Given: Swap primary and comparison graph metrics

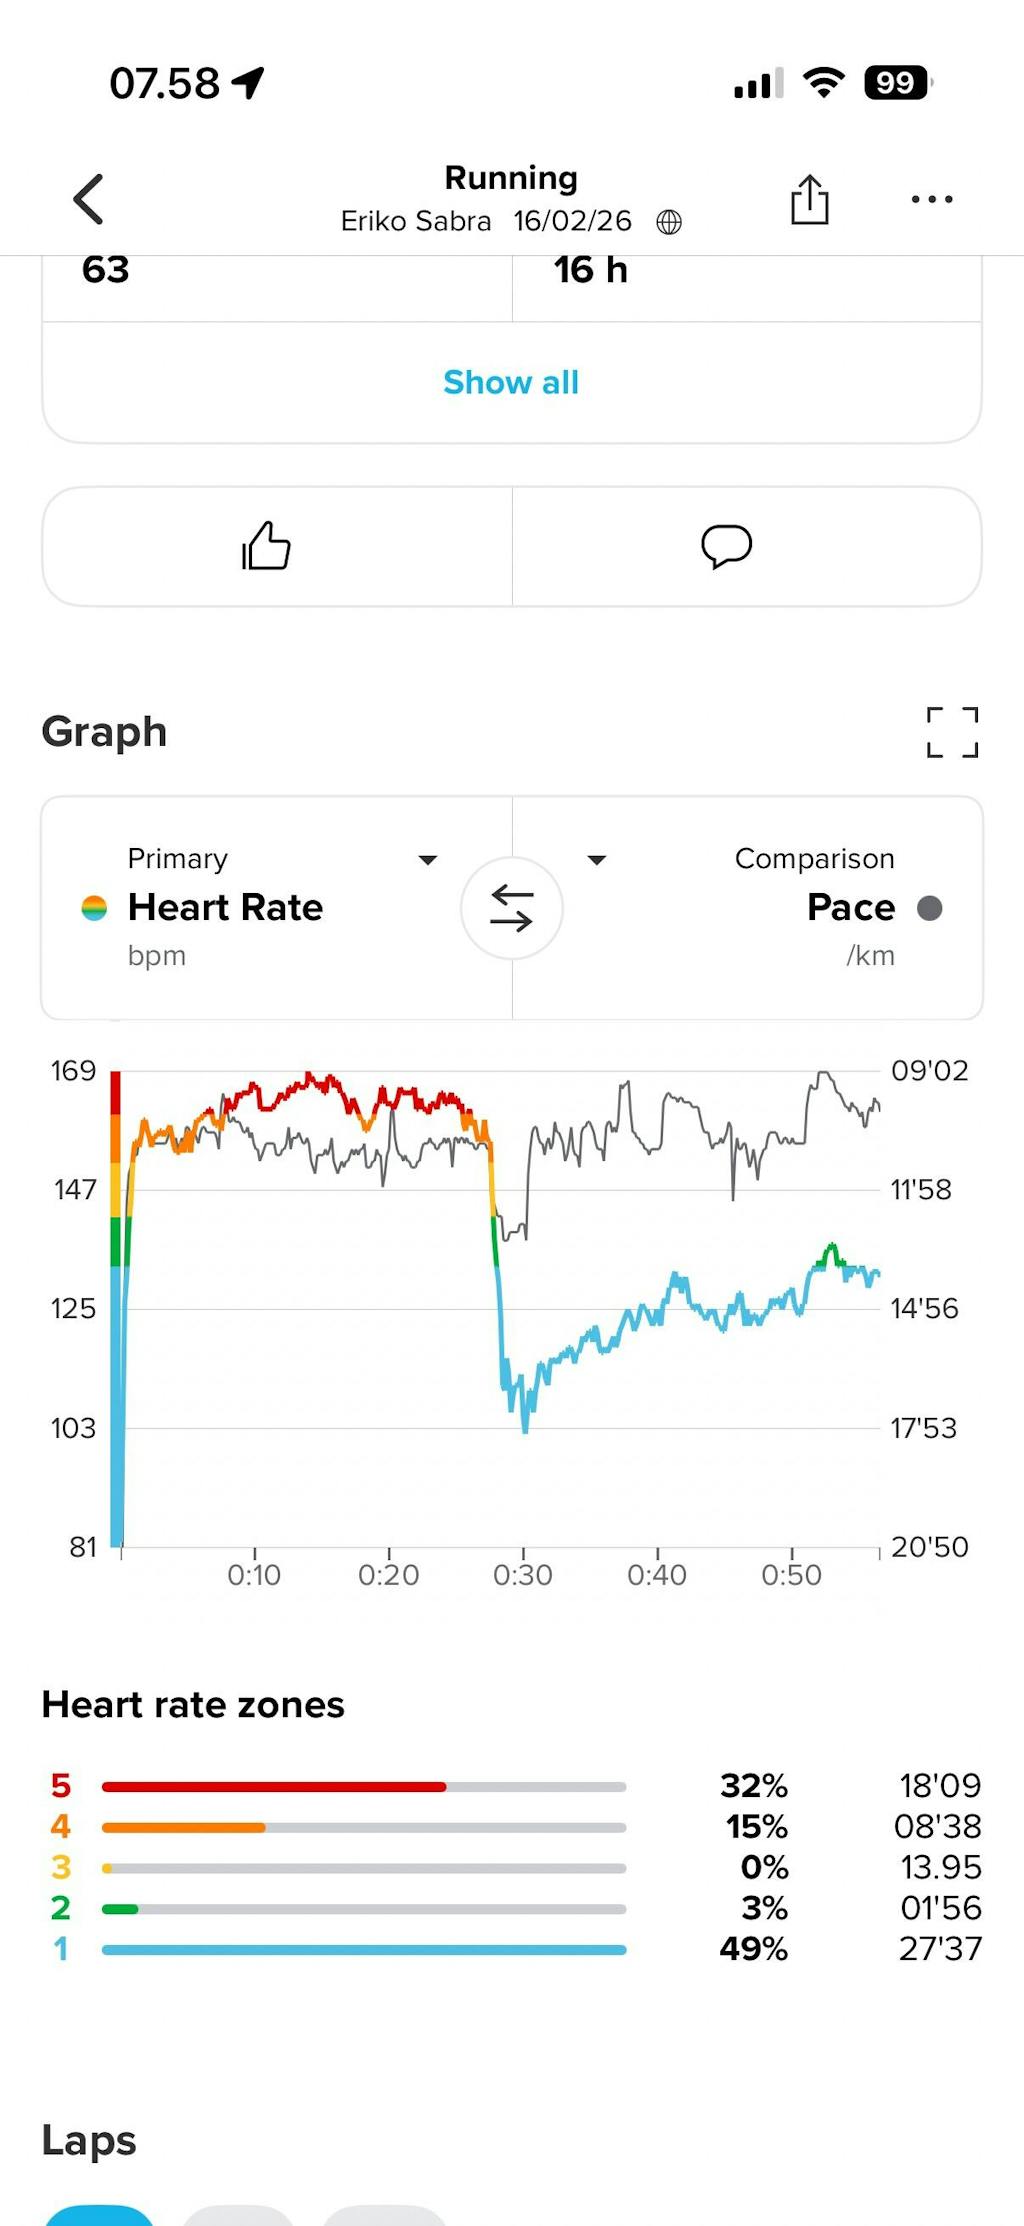Looking at the screenshot, I should click(511, 908).
